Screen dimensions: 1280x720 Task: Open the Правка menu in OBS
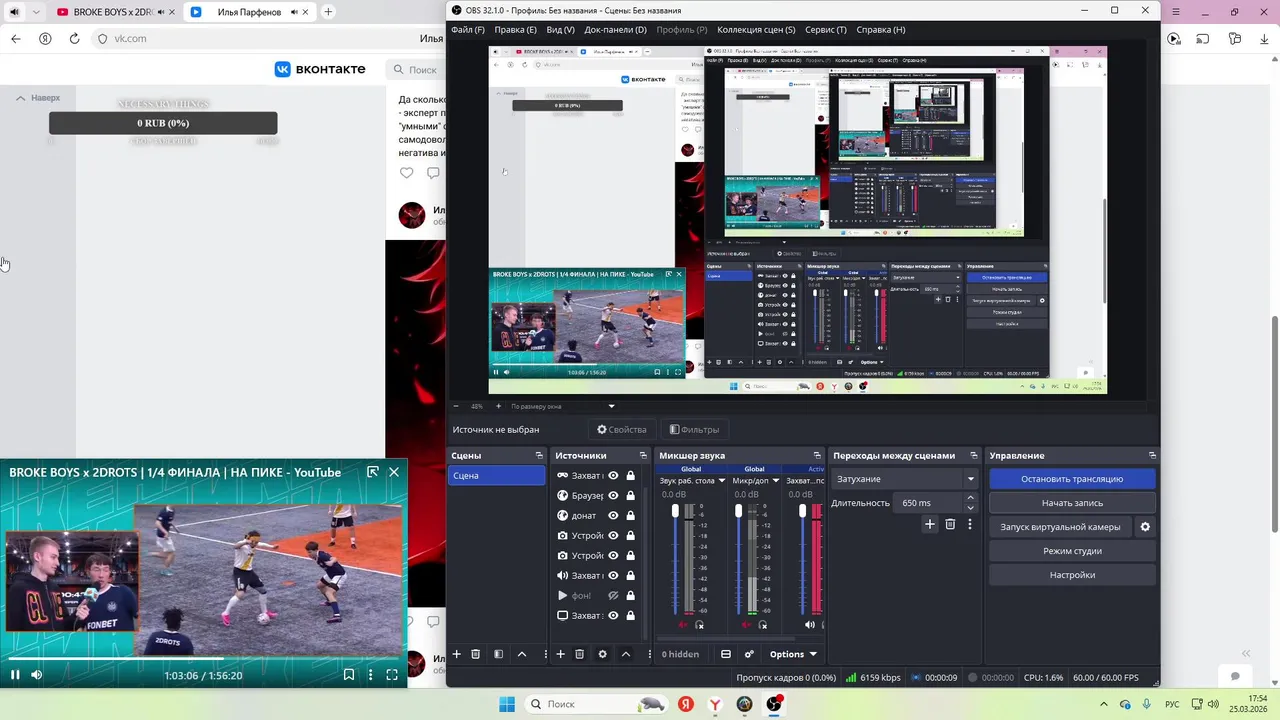[x=515, y=30]
